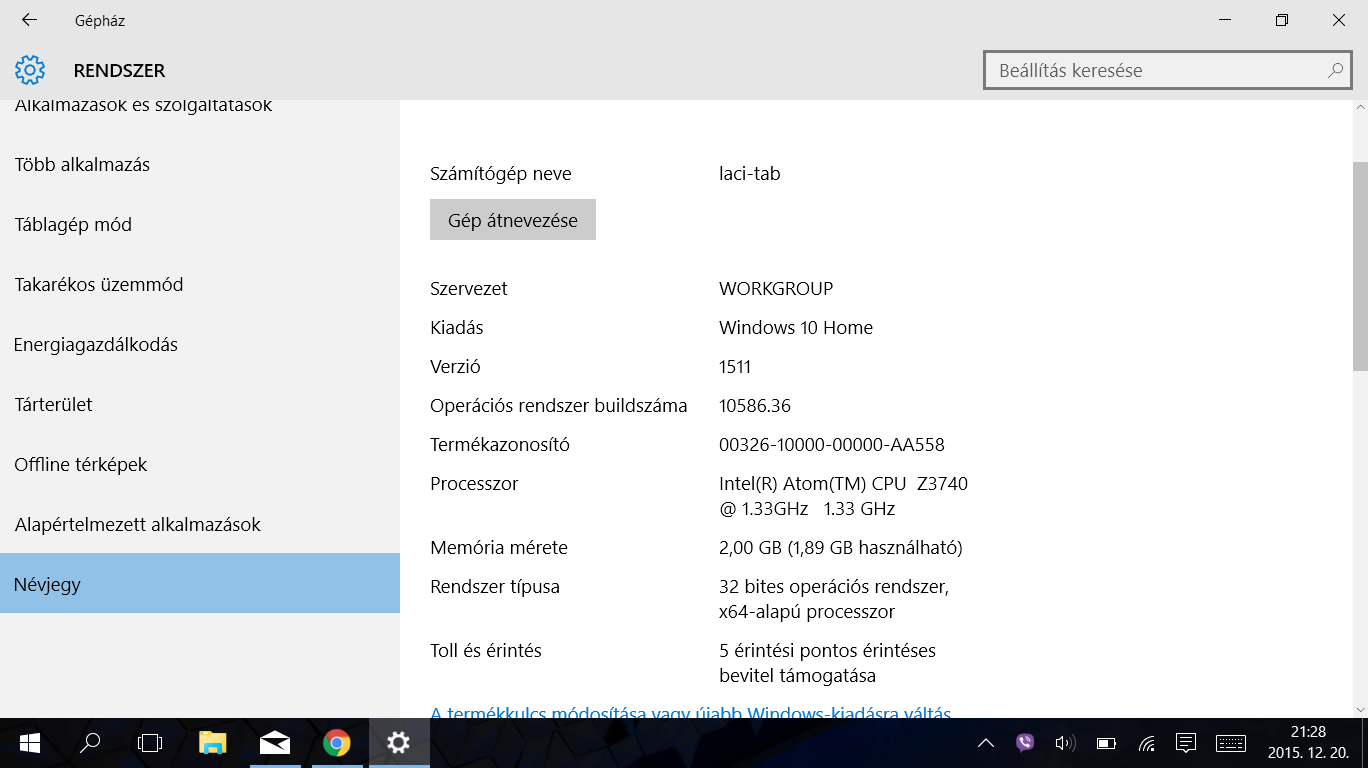The image size is (1368, 768).
Task: Open the termékkulcs módosítása link
Action: pyautogui.click(x=690, y=714)
